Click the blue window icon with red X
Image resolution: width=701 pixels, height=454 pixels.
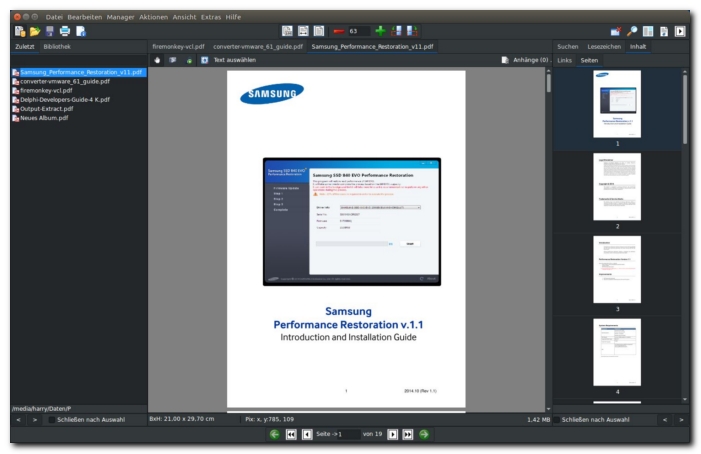coord(616,31)
